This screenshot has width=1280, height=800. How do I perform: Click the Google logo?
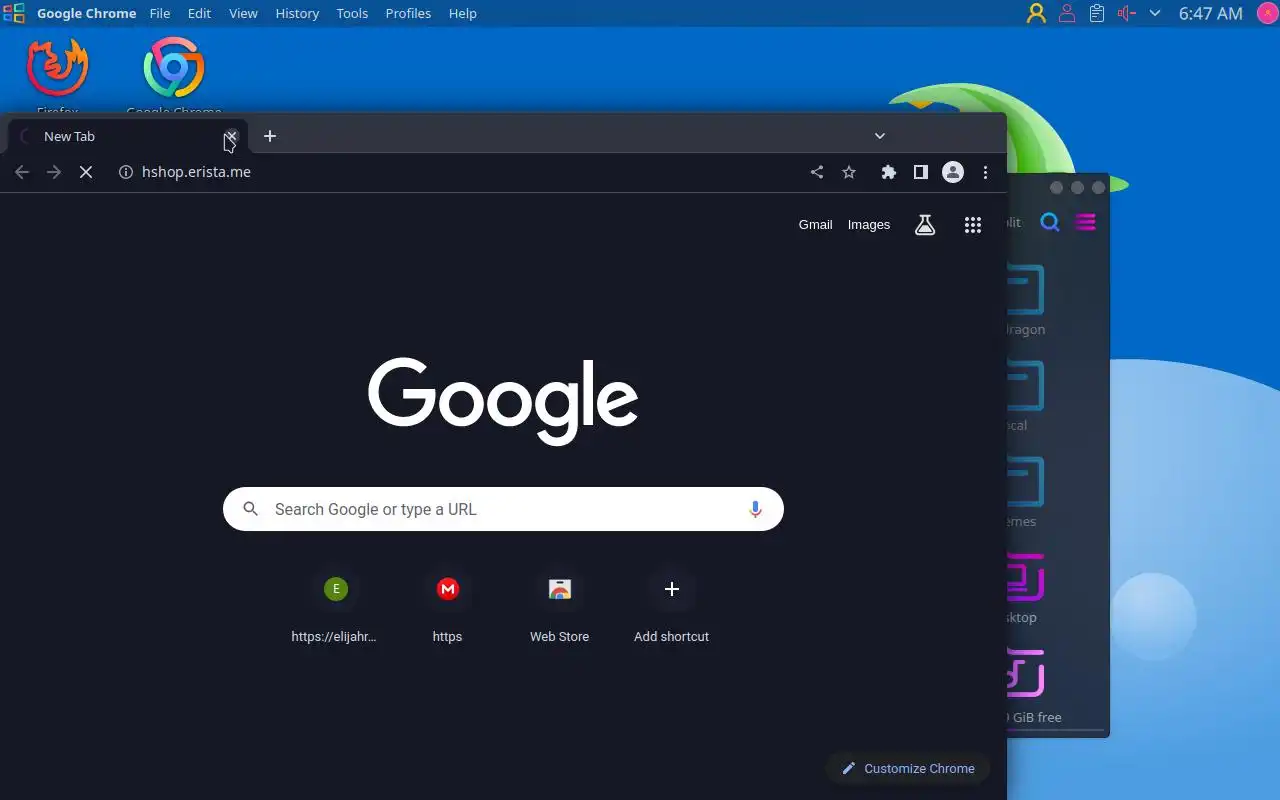pos(503,400)
